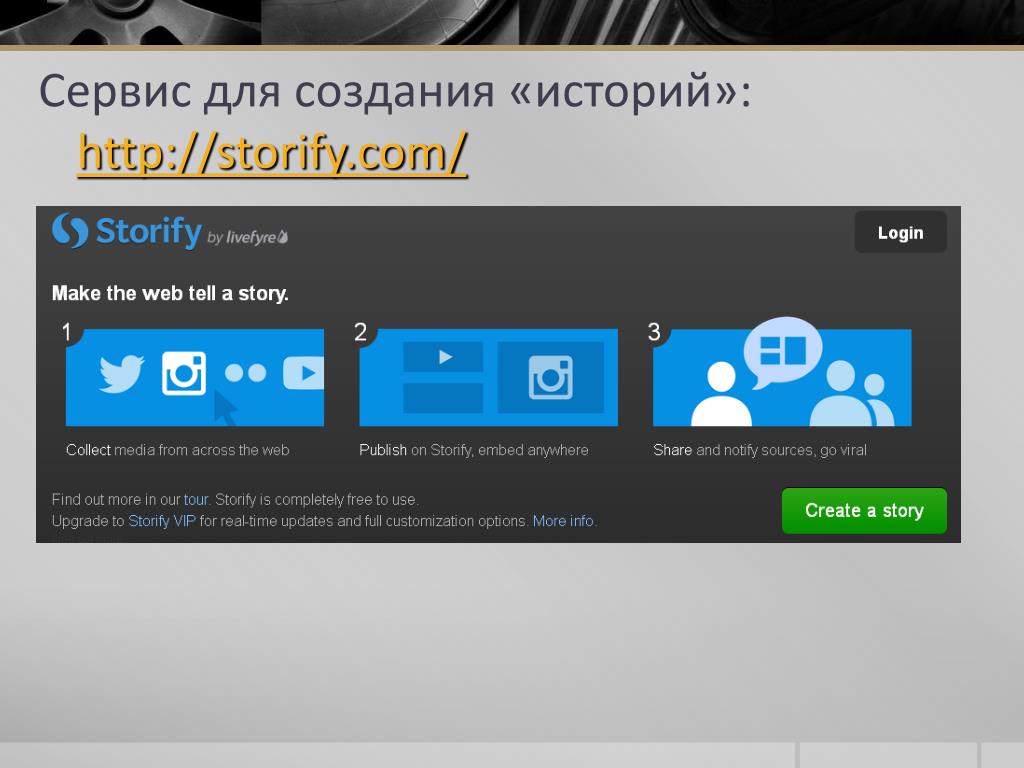Click the Flickr two-dots icon
Image resolution: width=1024 pixels, height=768 pixels.
click(x=245, y=373)
